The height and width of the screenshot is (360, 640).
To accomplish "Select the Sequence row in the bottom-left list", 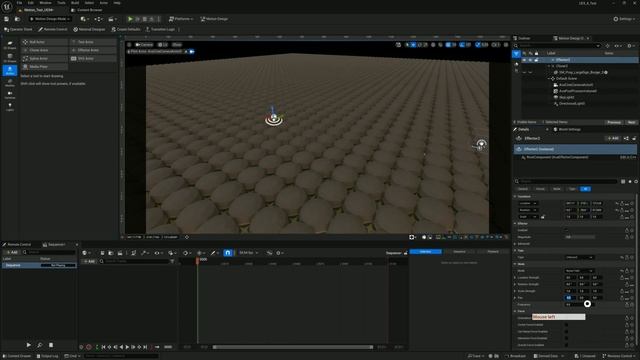I will 39,266.
